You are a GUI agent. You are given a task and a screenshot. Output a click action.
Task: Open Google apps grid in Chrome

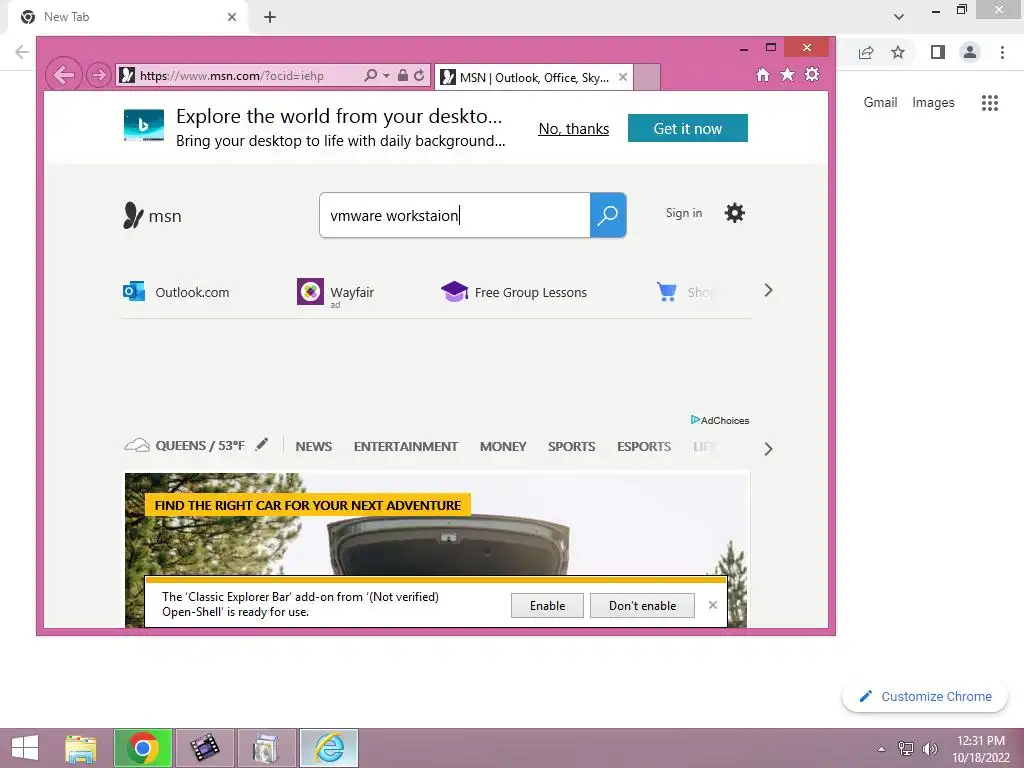989,103
